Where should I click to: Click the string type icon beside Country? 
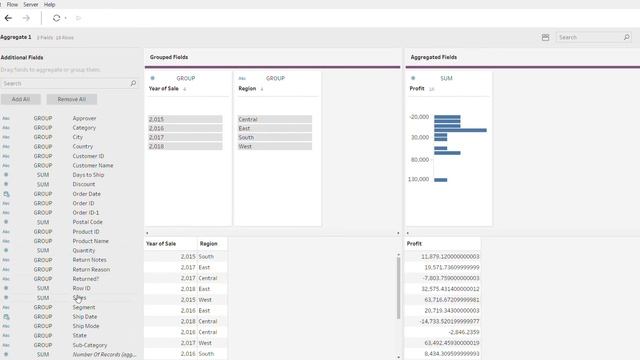[6, 146]
